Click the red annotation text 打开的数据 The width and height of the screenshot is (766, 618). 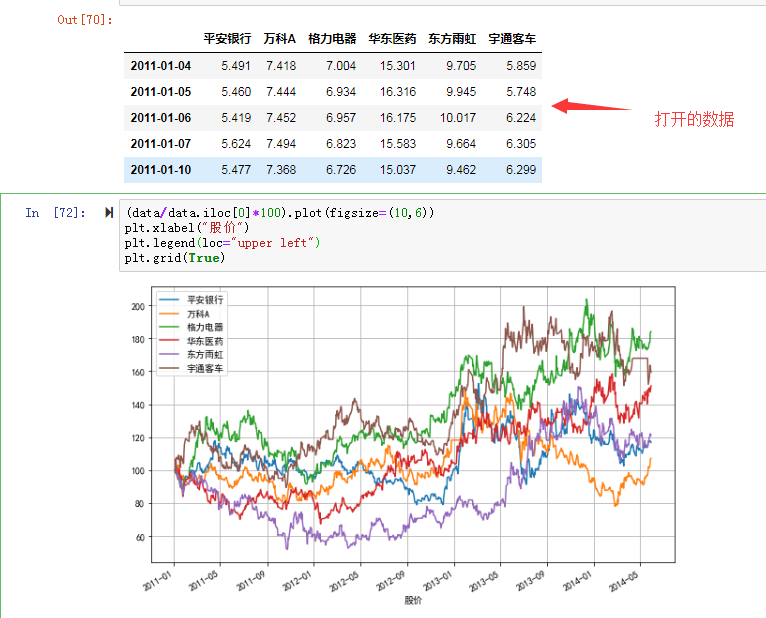(694, 119)
